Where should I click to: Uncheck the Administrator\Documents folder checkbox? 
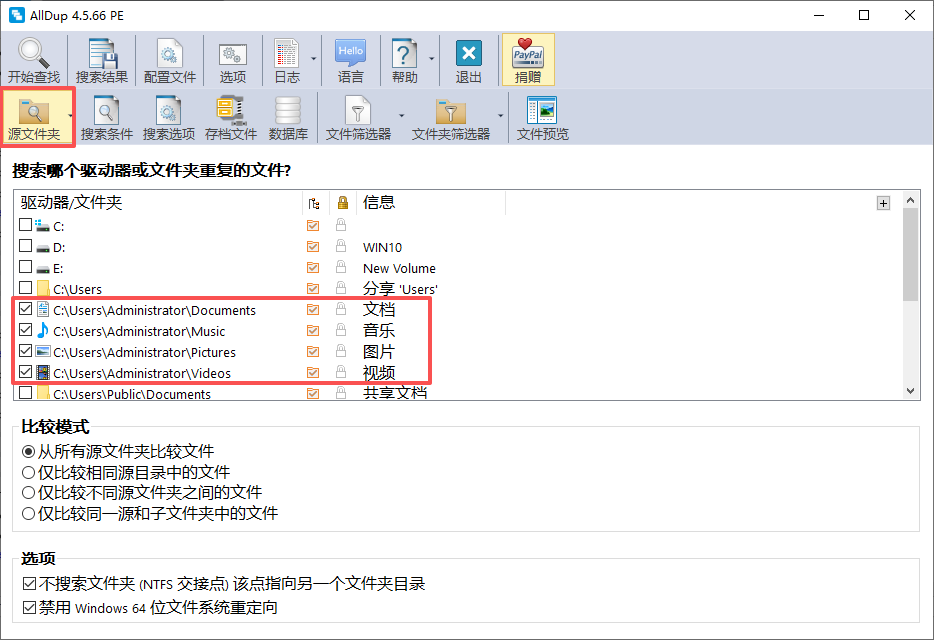click(x=25, y=309)
